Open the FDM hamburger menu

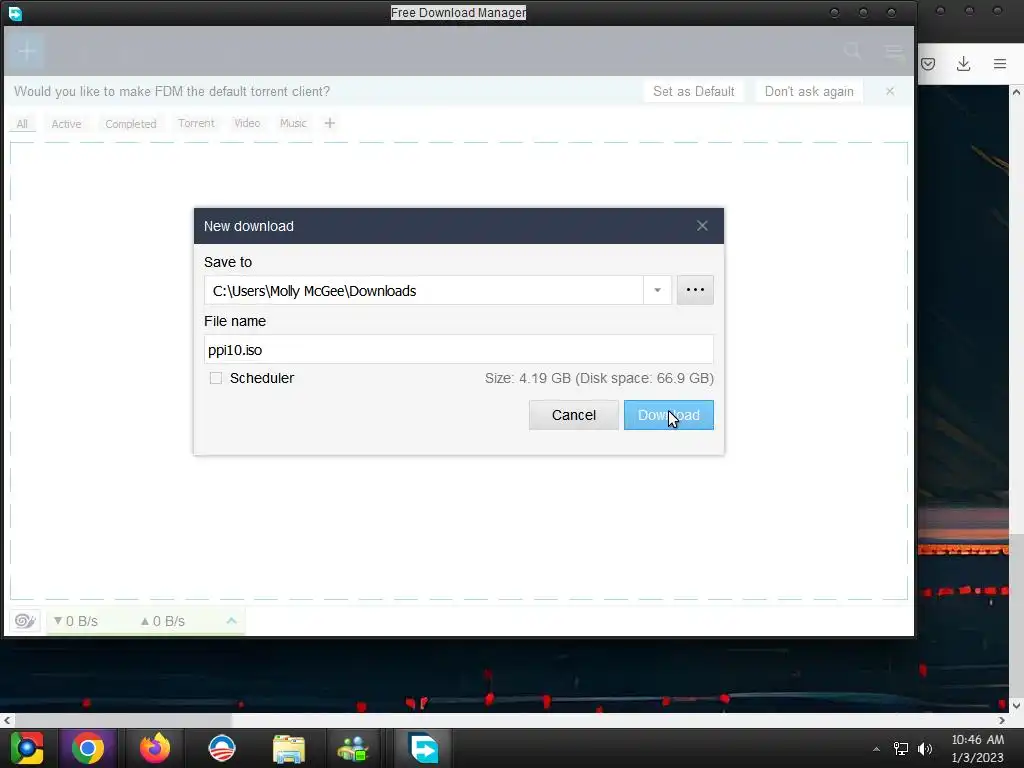pyautogui.click(x=893, y=51)
